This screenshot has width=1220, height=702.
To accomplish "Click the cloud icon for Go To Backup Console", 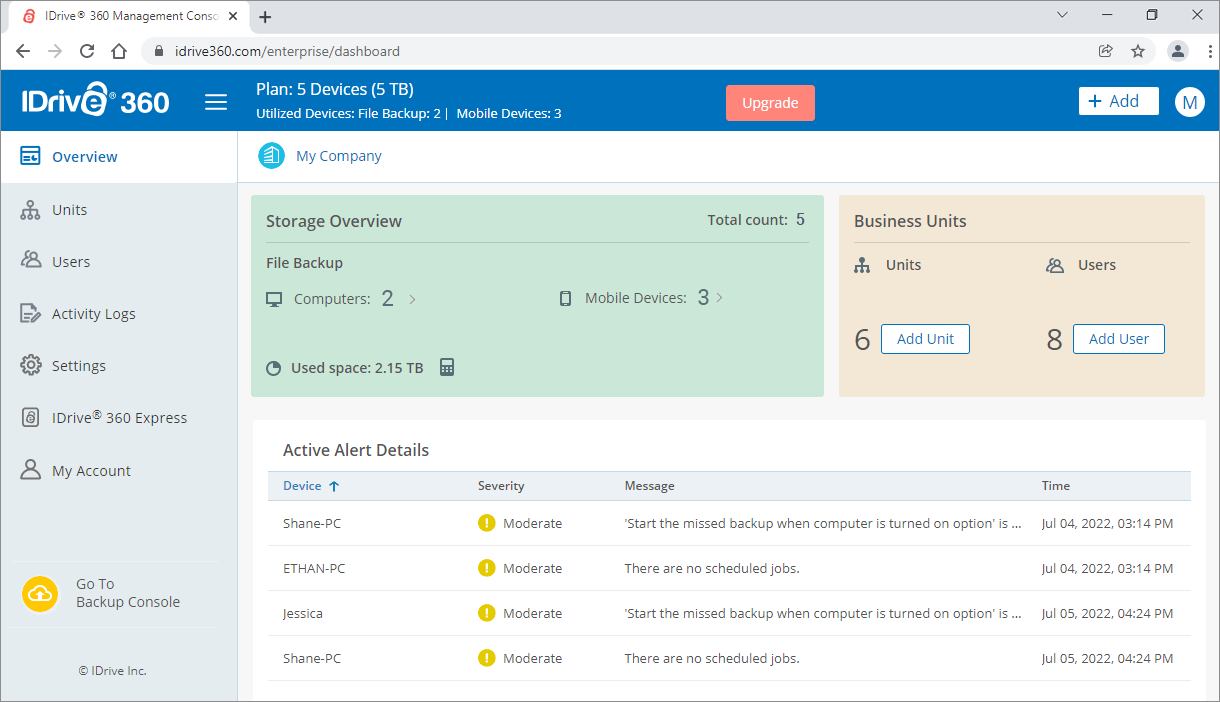I will (x=40, y=594).
